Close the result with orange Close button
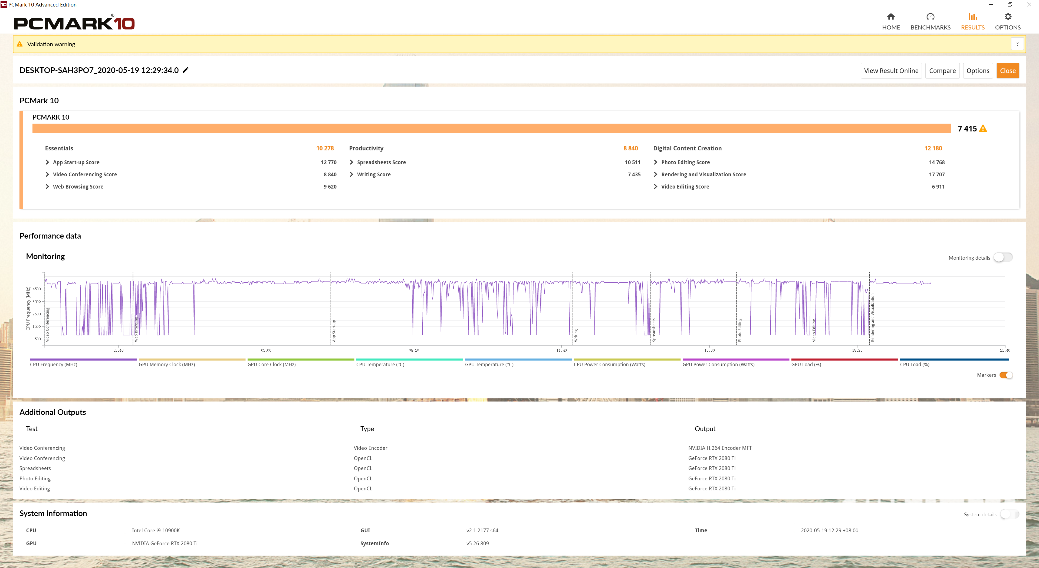The image size is (1039, 568). [1008, 70]
